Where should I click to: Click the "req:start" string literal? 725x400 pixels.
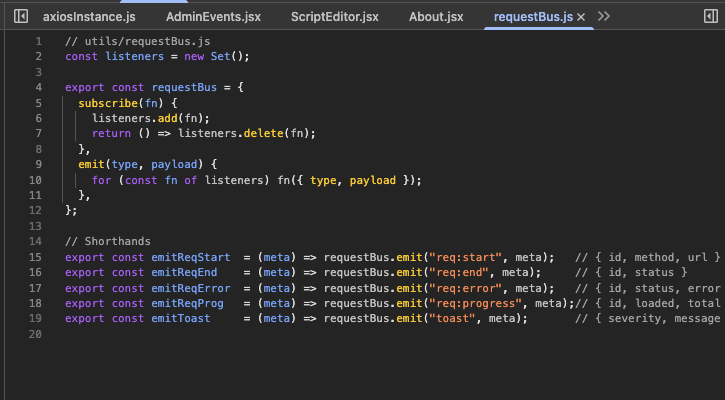(466, 257)
